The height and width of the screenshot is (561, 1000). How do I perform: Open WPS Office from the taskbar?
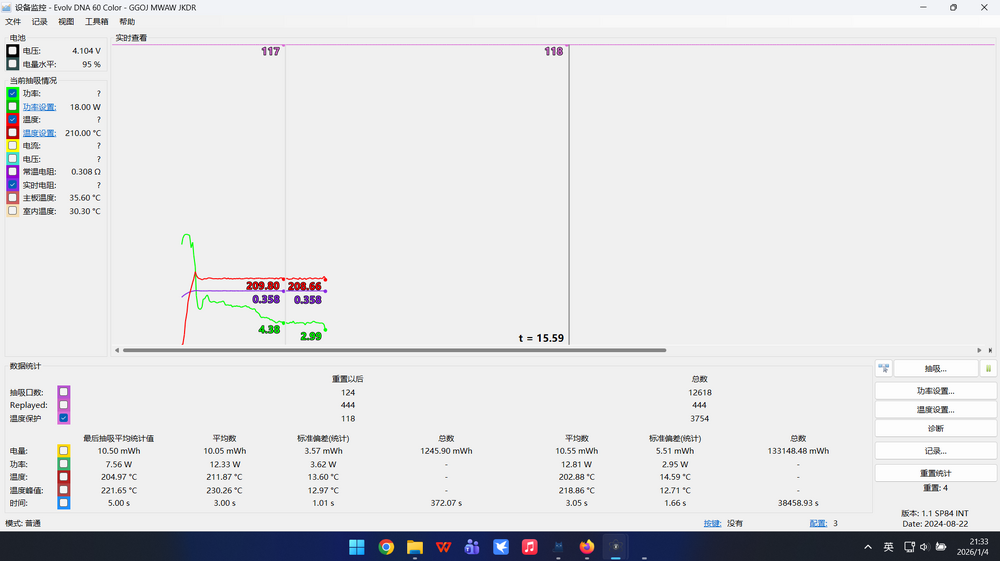[443, 547]
